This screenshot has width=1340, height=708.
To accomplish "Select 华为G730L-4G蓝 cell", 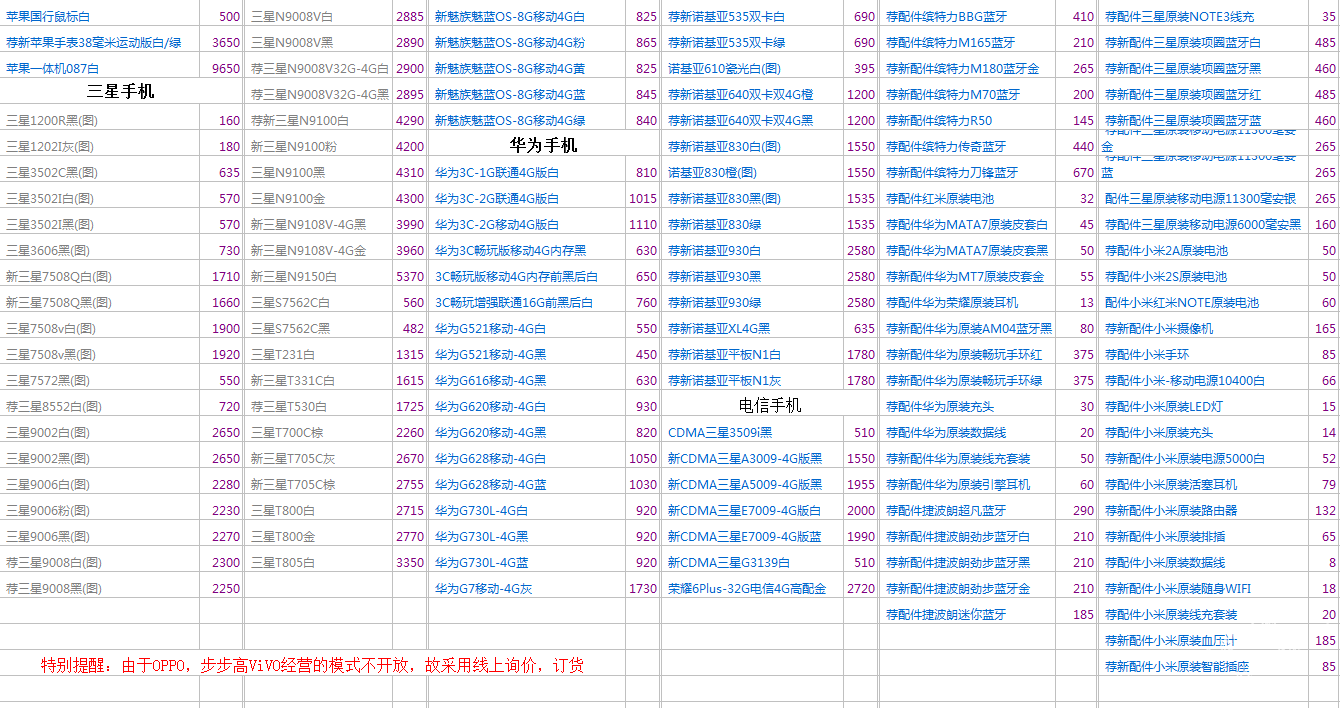I will [482, 562].
